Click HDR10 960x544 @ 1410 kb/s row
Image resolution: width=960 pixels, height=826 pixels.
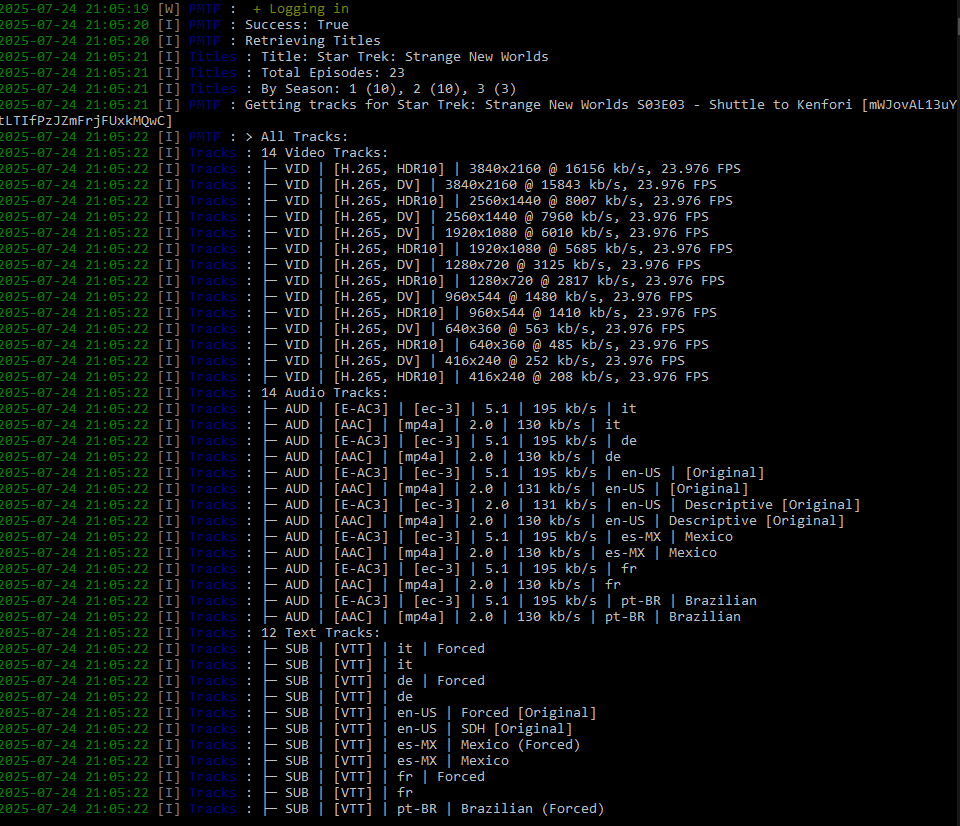(490, 312)
